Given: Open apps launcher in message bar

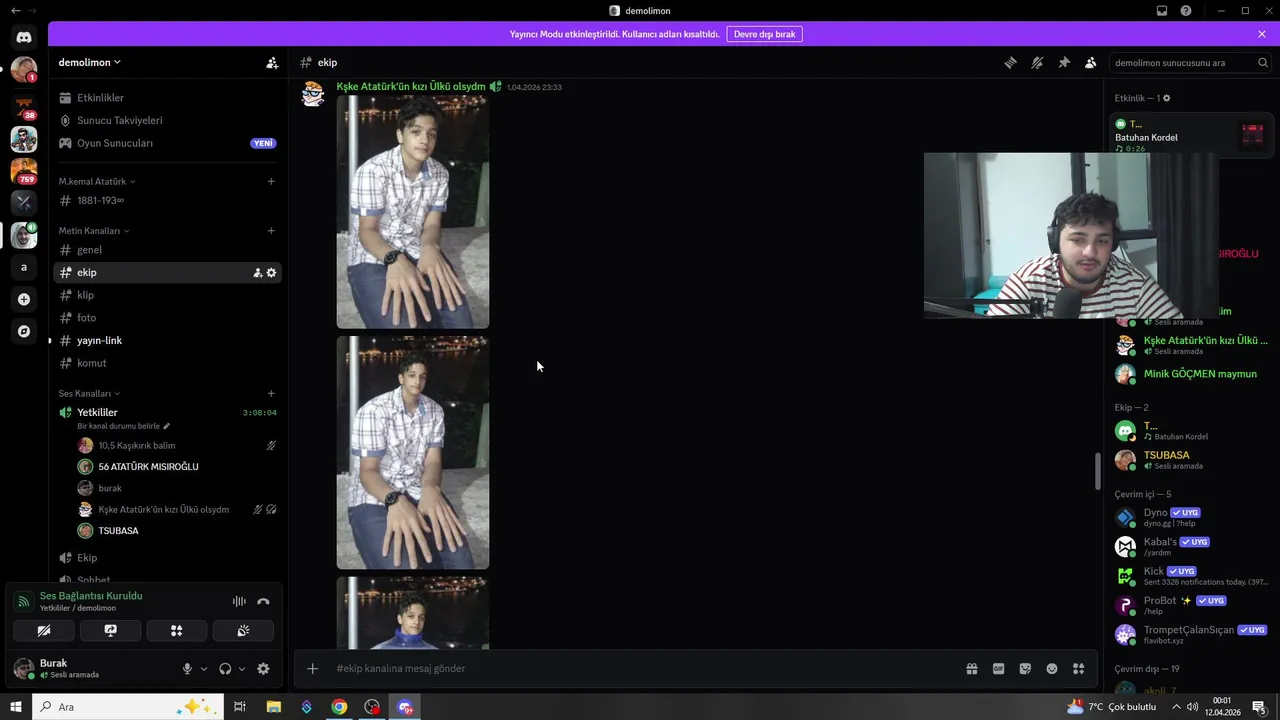Looking at the screenshot, I should (1079, 669).
